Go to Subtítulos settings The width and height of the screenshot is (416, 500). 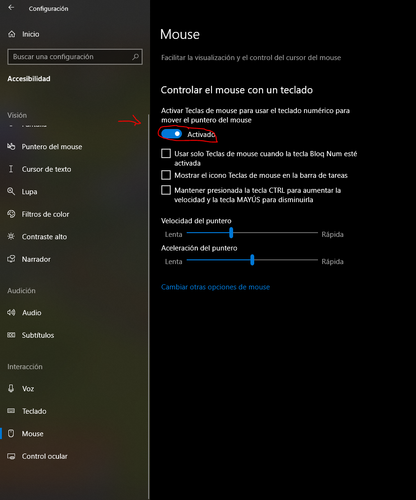pos(38,335)
